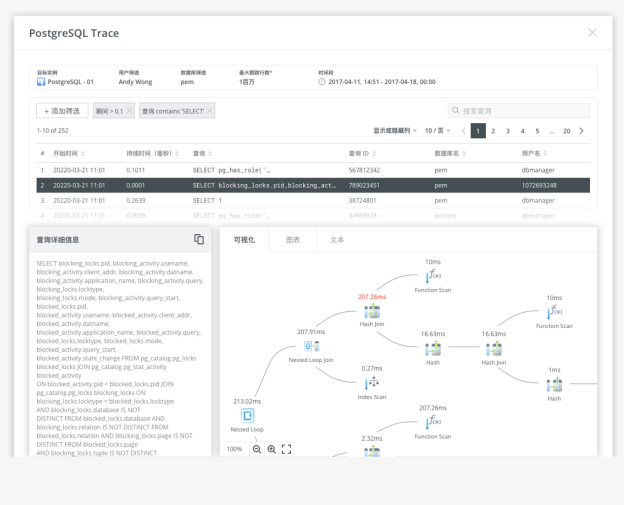Zoom out the plan diagram
This screenshot has height=505, width=624.
point(257,449)
